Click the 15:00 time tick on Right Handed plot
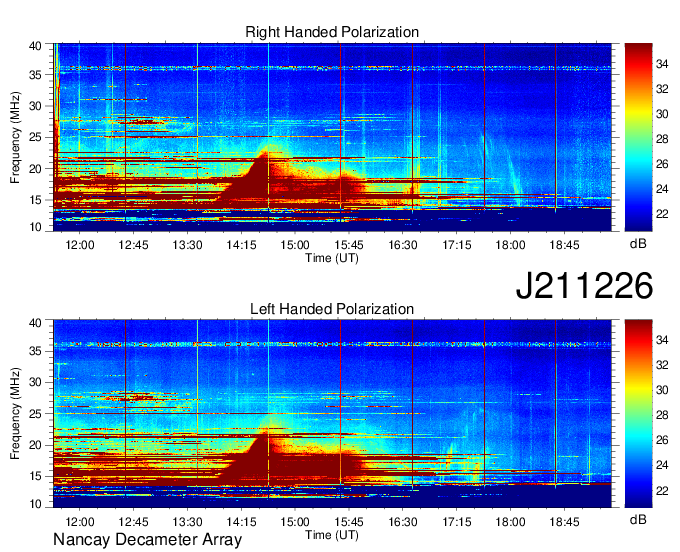 click(295, 245)
